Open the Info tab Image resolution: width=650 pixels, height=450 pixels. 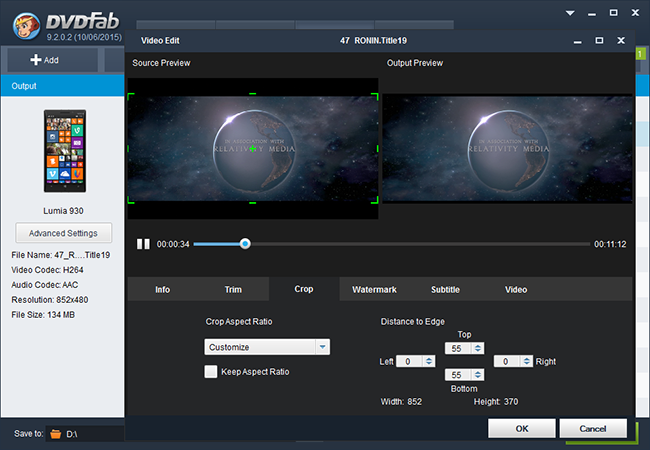pyautogui.click(x=162, y=289)
